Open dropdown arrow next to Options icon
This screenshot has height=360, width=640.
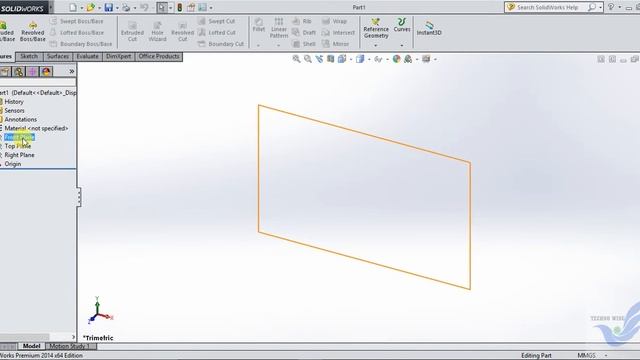click(211, 8)
